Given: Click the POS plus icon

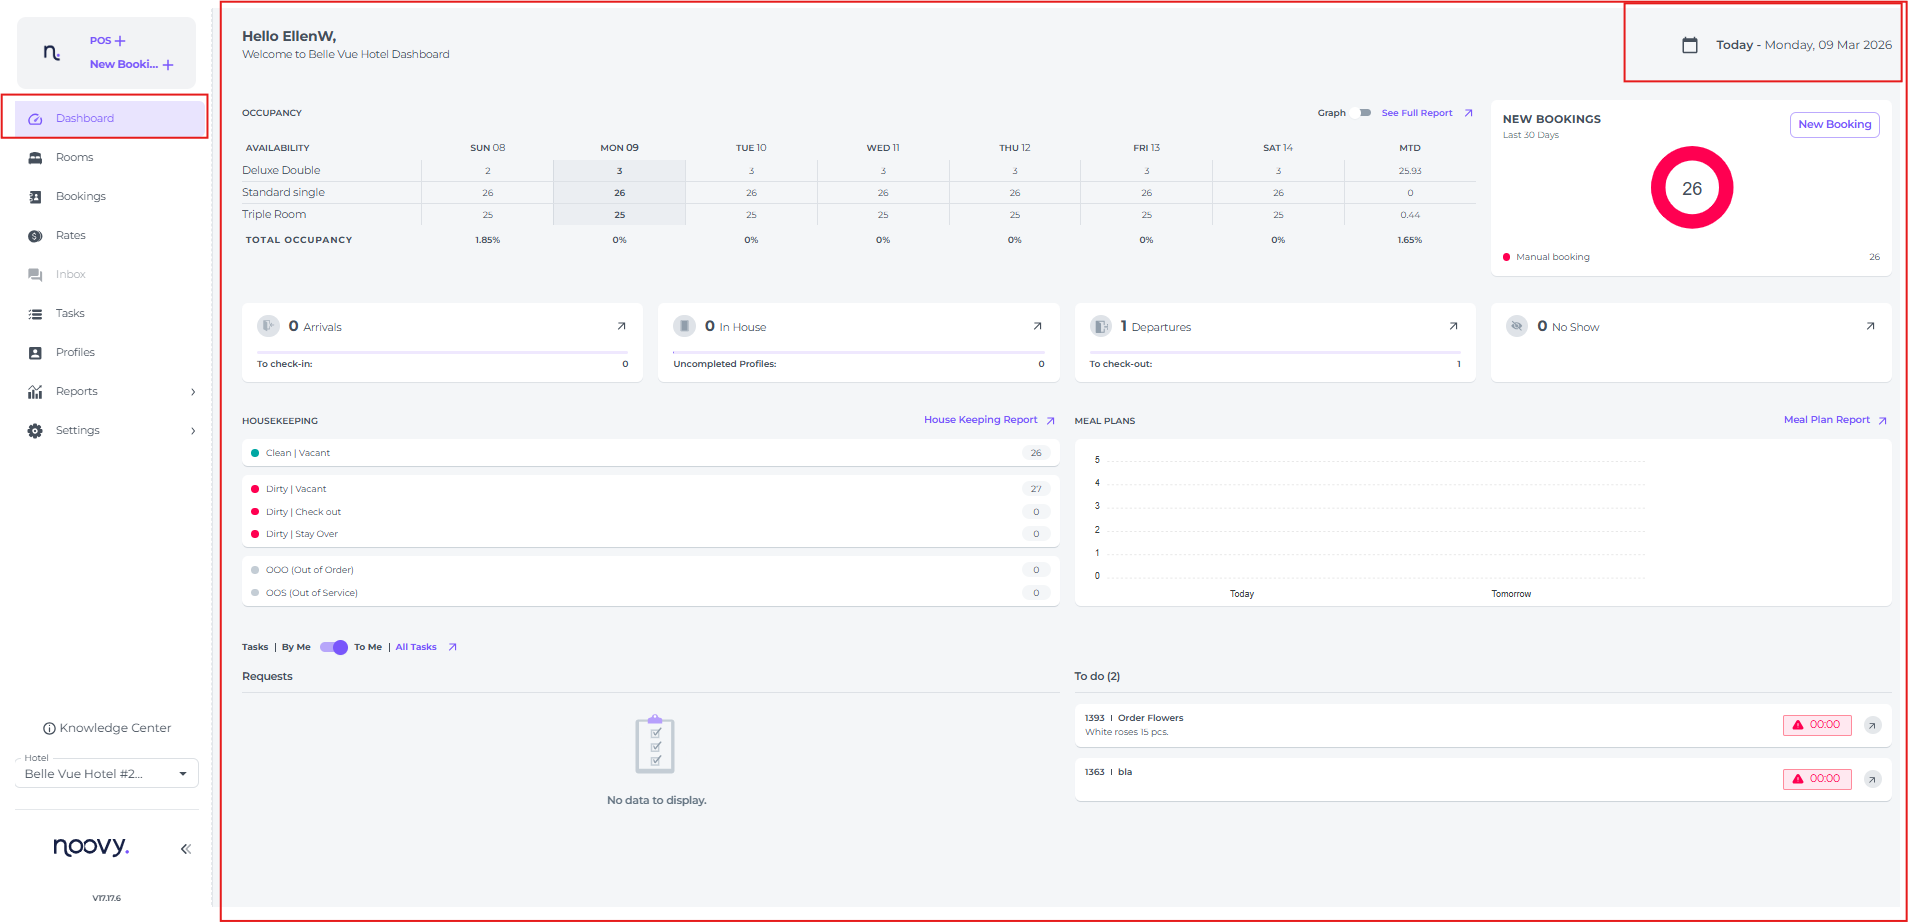Looking at the screenshot, I should point(120,41).
